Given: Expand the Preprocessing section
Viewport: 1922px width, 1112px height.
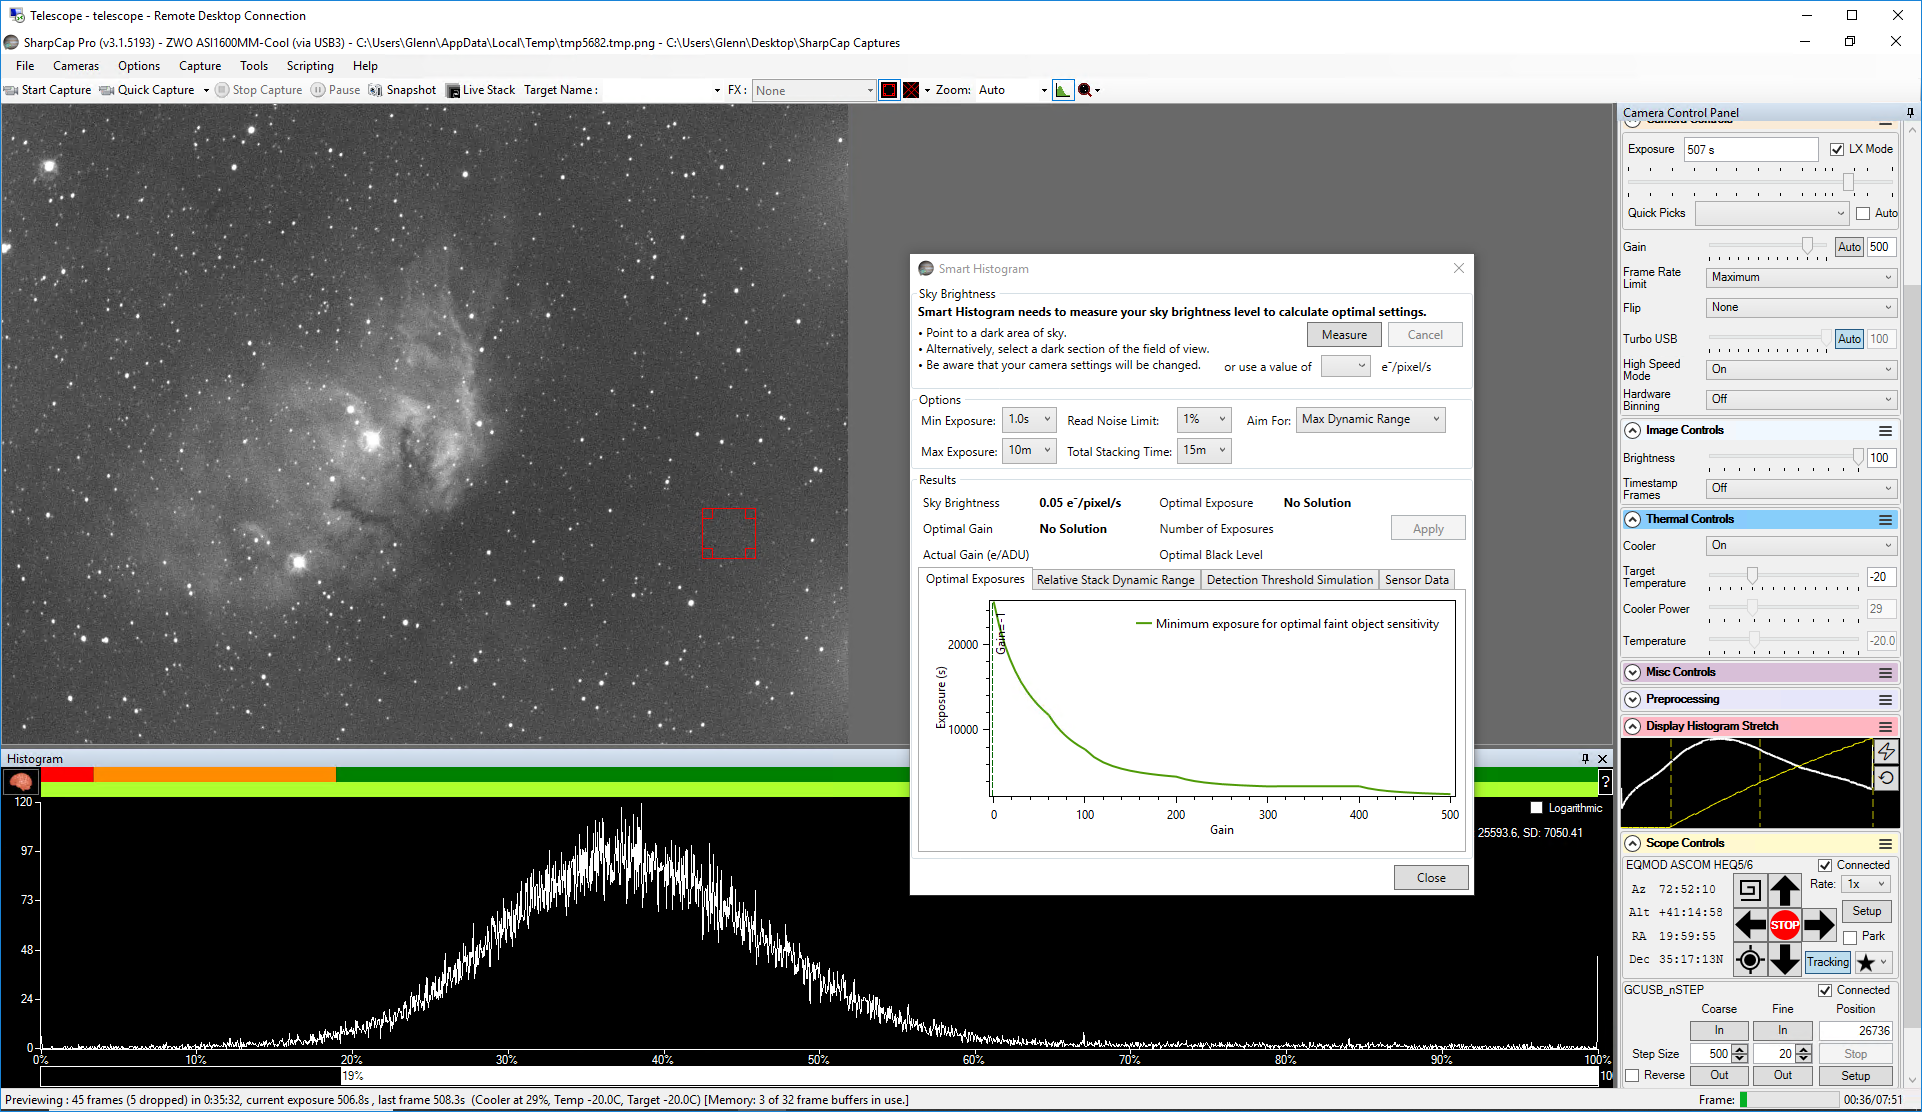Looking at the screenshot, I should [x=1633, y=700].
